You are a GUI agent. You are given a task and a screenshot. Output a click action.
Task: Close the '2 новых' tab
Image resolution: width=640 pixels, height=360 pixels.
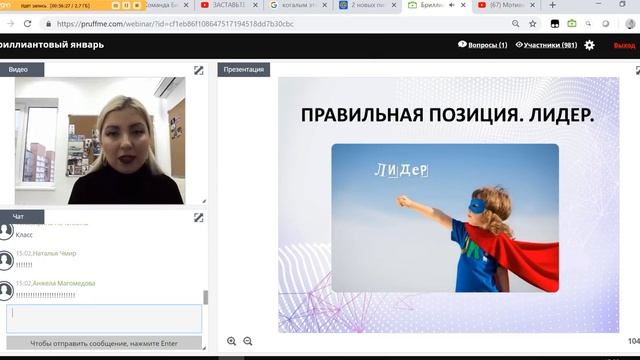point(394,5)
